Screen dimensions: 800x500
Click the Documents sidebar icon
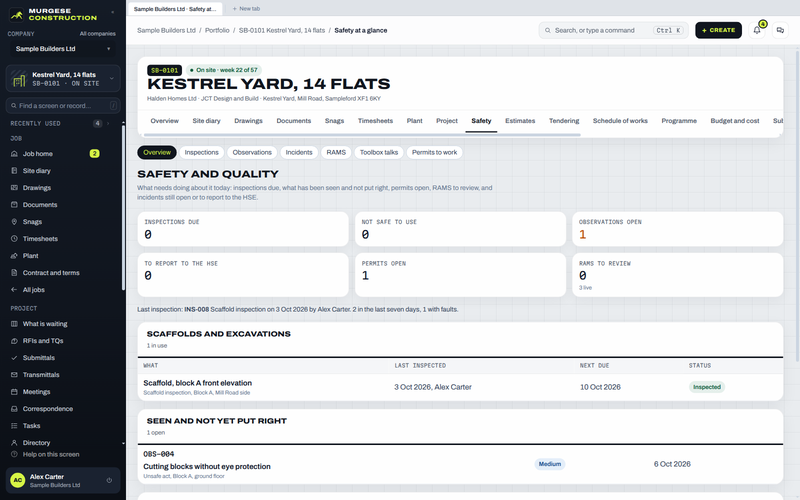[14, 205]
